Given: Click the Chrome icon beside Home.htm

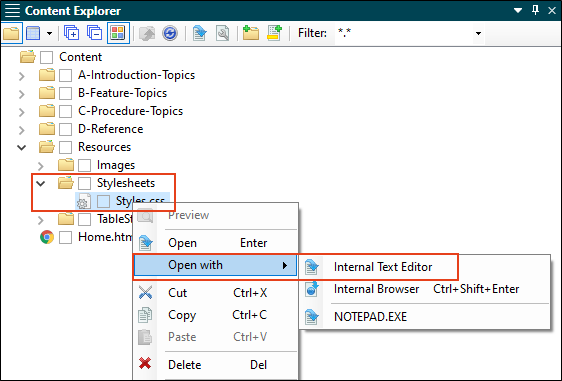Looking at the screenshot, I should (47, 237).
